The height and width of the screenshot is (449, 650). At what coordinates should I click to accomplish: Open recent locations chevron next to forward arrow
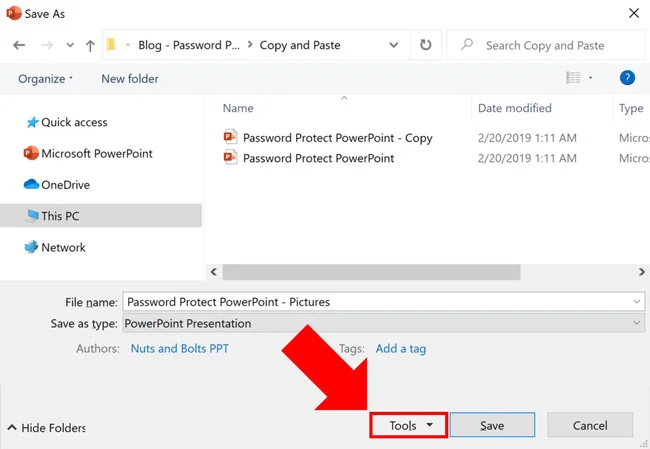point(70,45)
